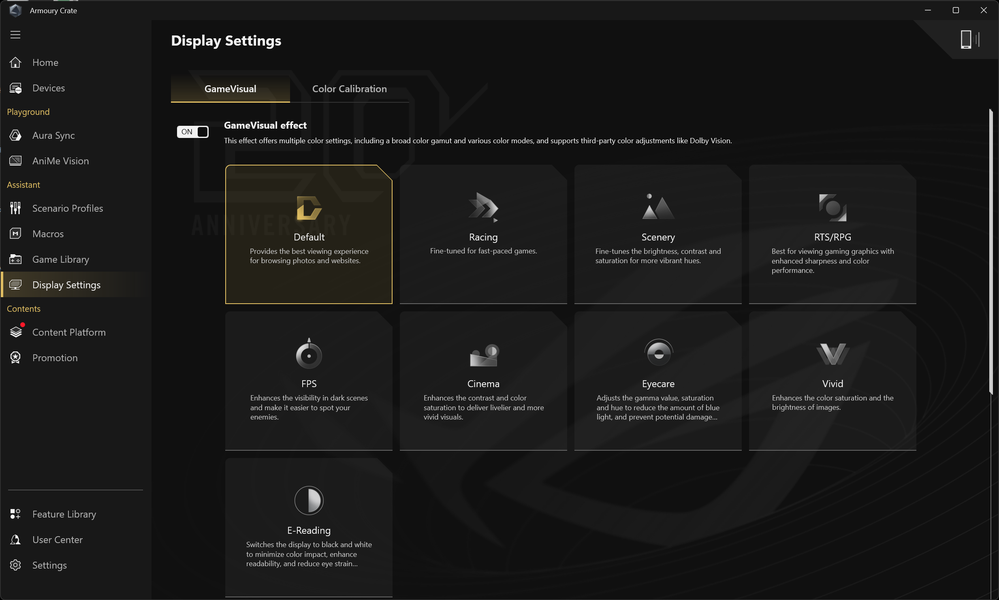Click the Content Platform icon
The image size is (999, 600).
(x=16, y=332)
